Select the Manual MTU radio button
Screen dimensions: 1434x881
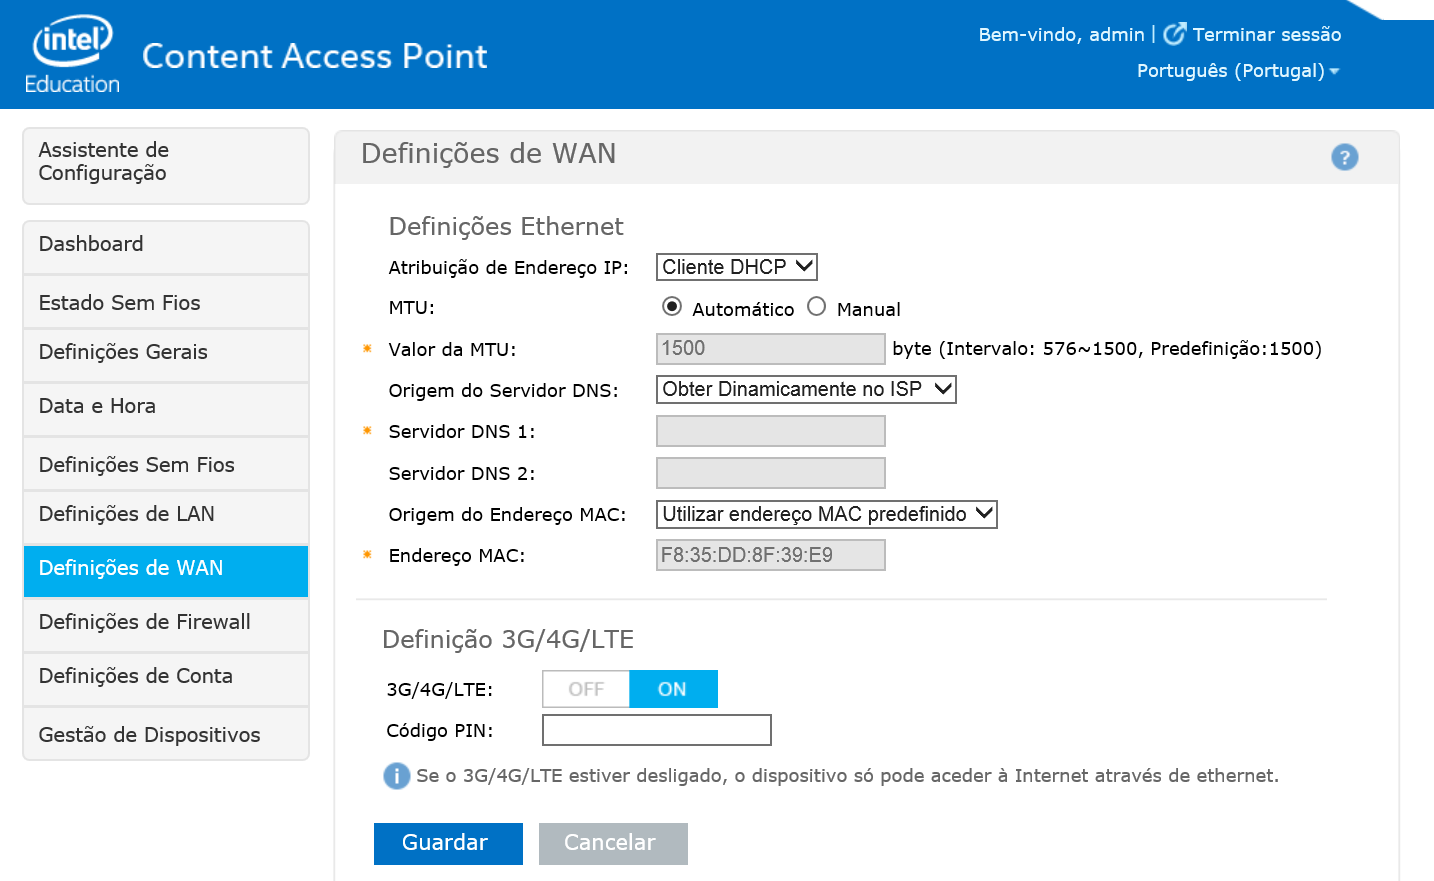tap(817, 306)
